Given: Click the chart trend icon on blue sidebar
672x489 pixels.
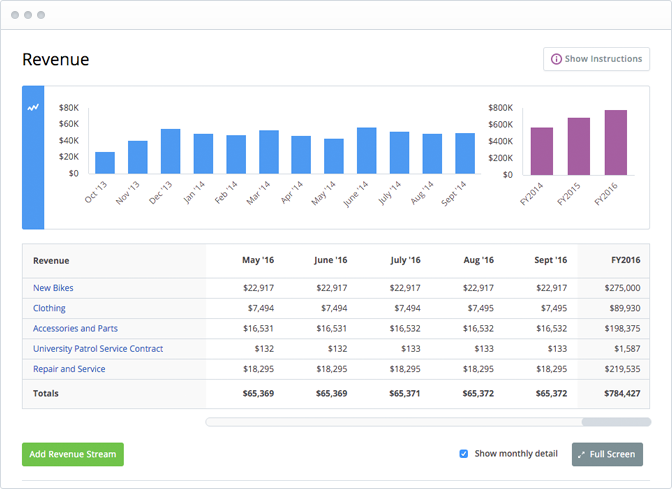Looking at the screenshot, I should 33,107.
